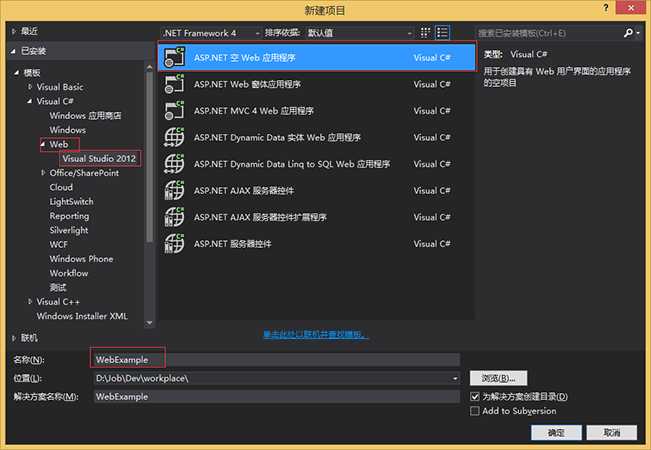Select the Windows Phone category
The height and width of the screenshot is (450, 651).
click(81, 259)
